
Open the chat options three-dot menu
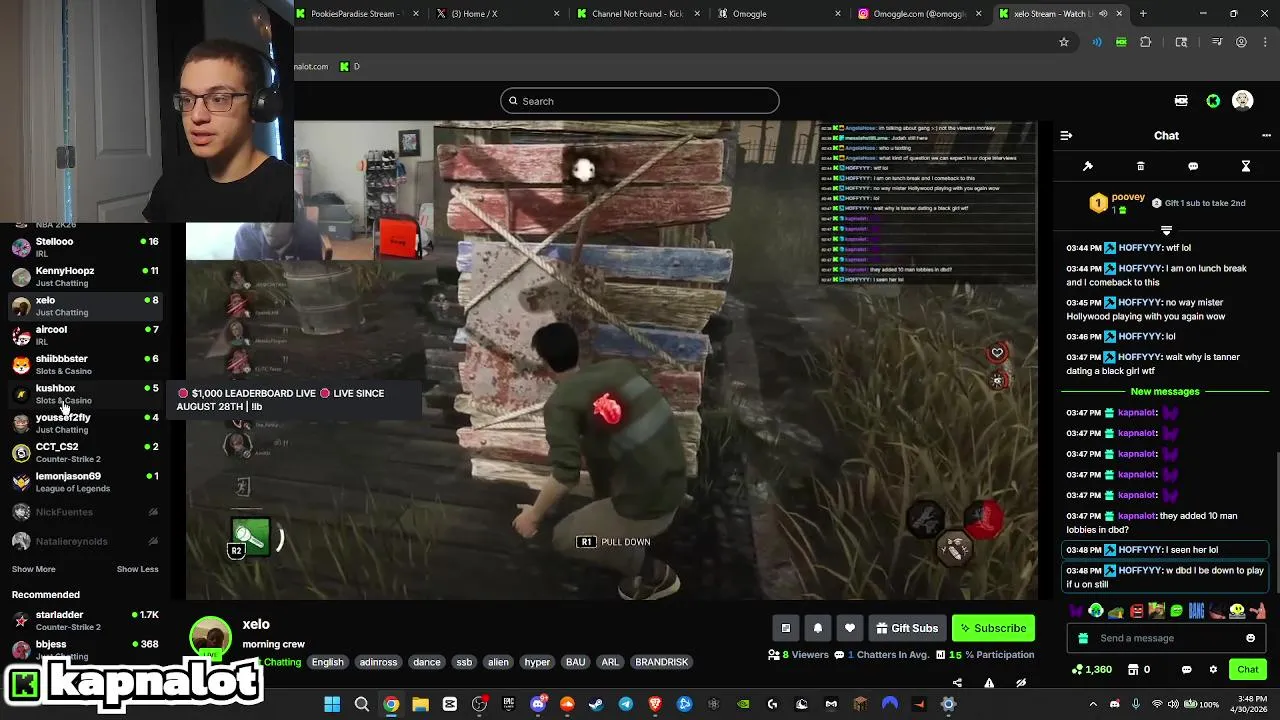pyautogui.click(x=1267, y=135)
